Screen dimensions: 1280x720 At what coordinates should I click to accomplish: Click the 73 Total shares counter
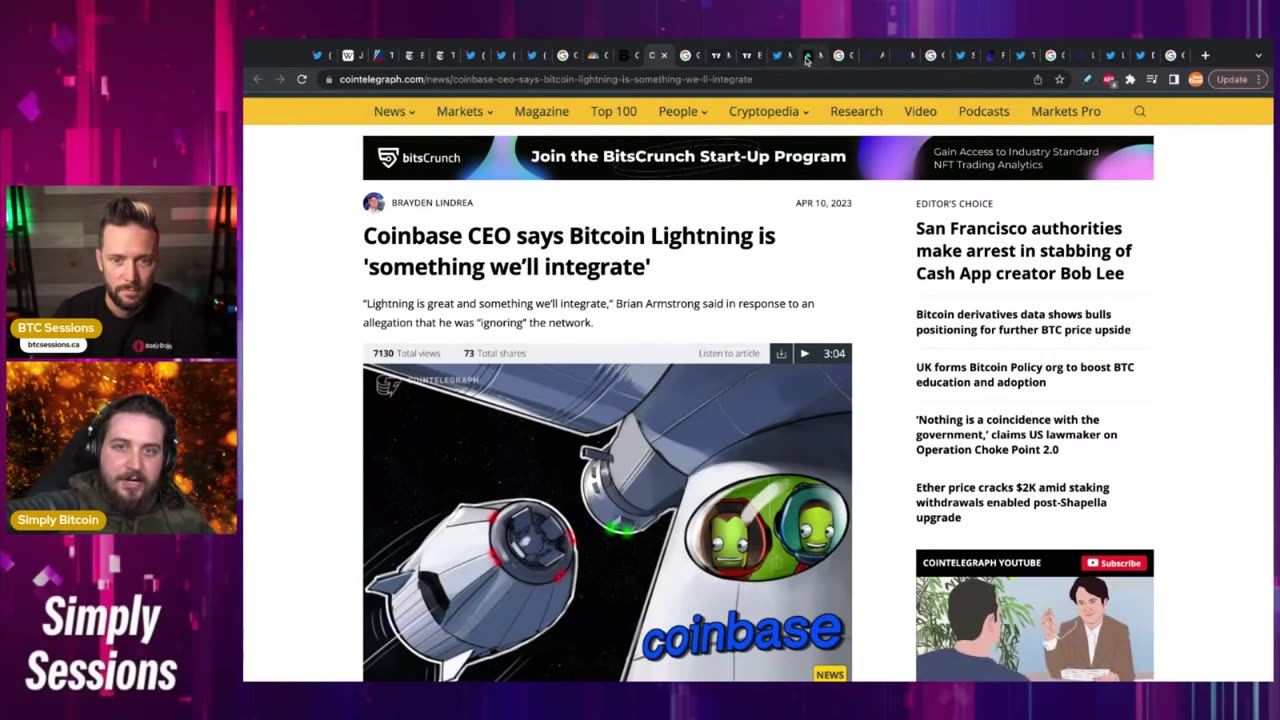coord(494,353)
